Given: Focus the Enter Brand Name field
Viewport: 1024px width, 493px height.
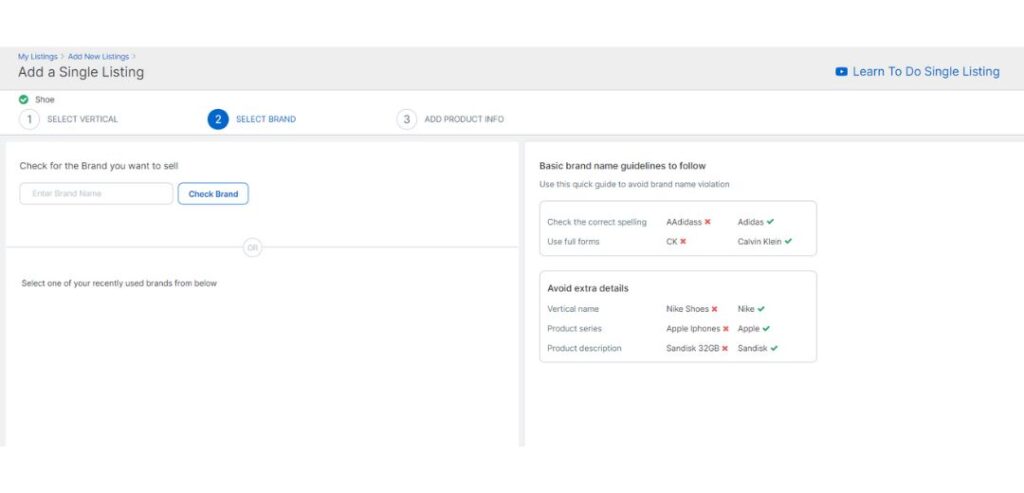Looking at the screenshot, I should point(96,194).
